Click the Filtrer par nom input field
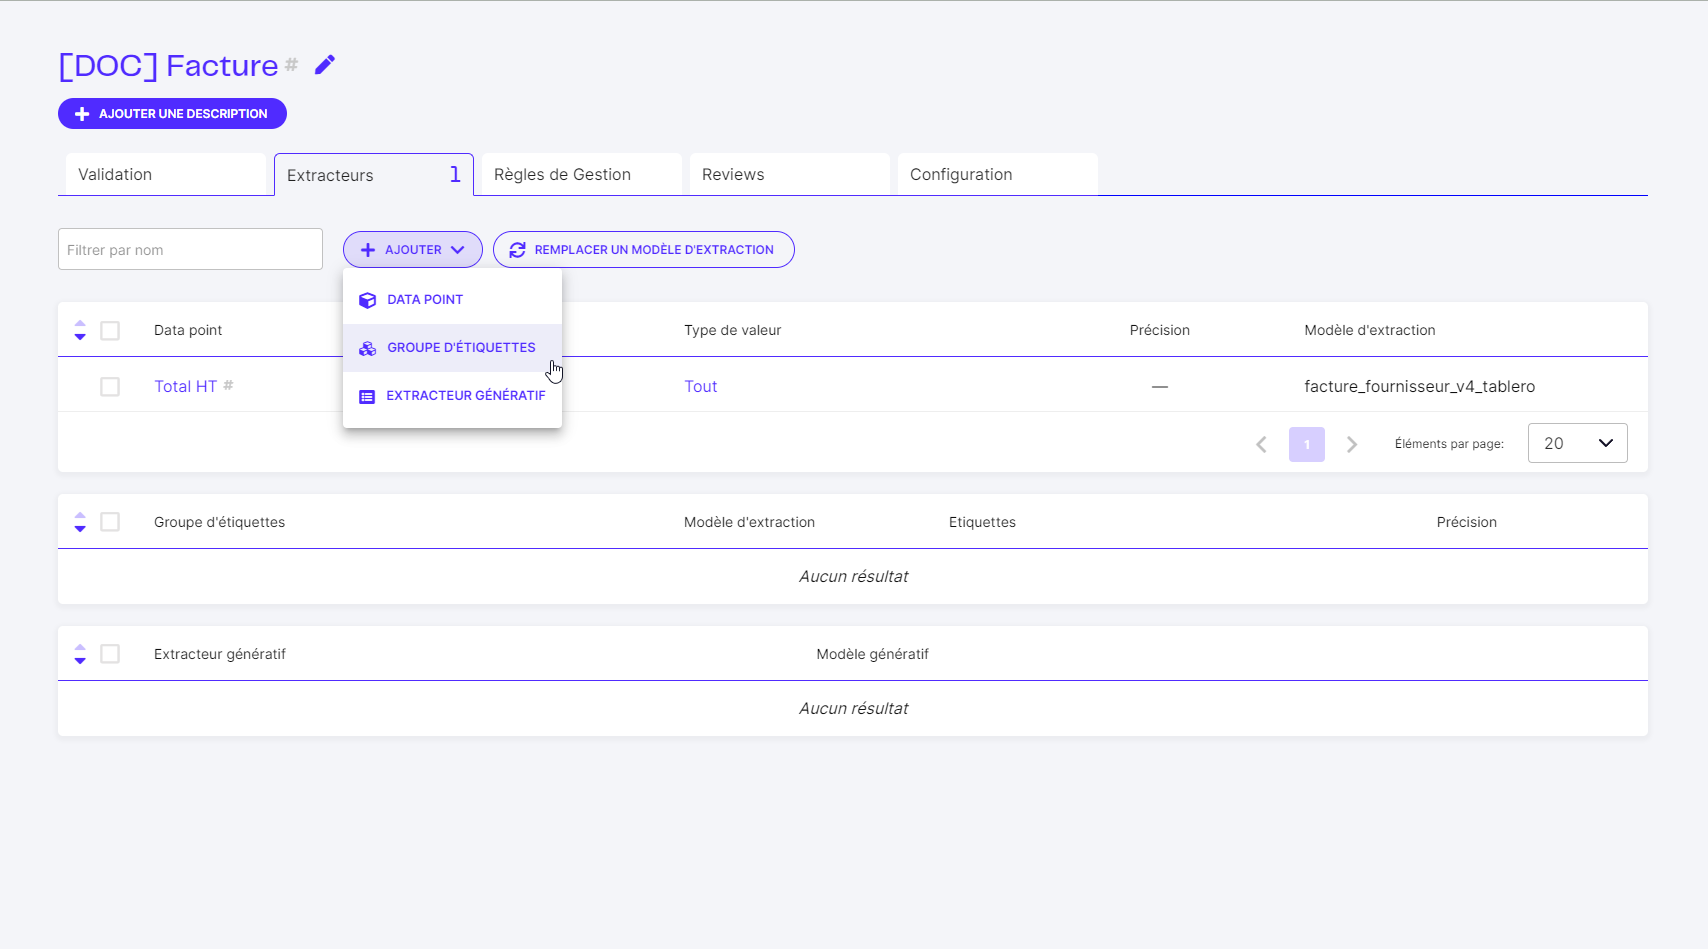The width and height of the screenshot is (1708, 949). coord(190,250)
